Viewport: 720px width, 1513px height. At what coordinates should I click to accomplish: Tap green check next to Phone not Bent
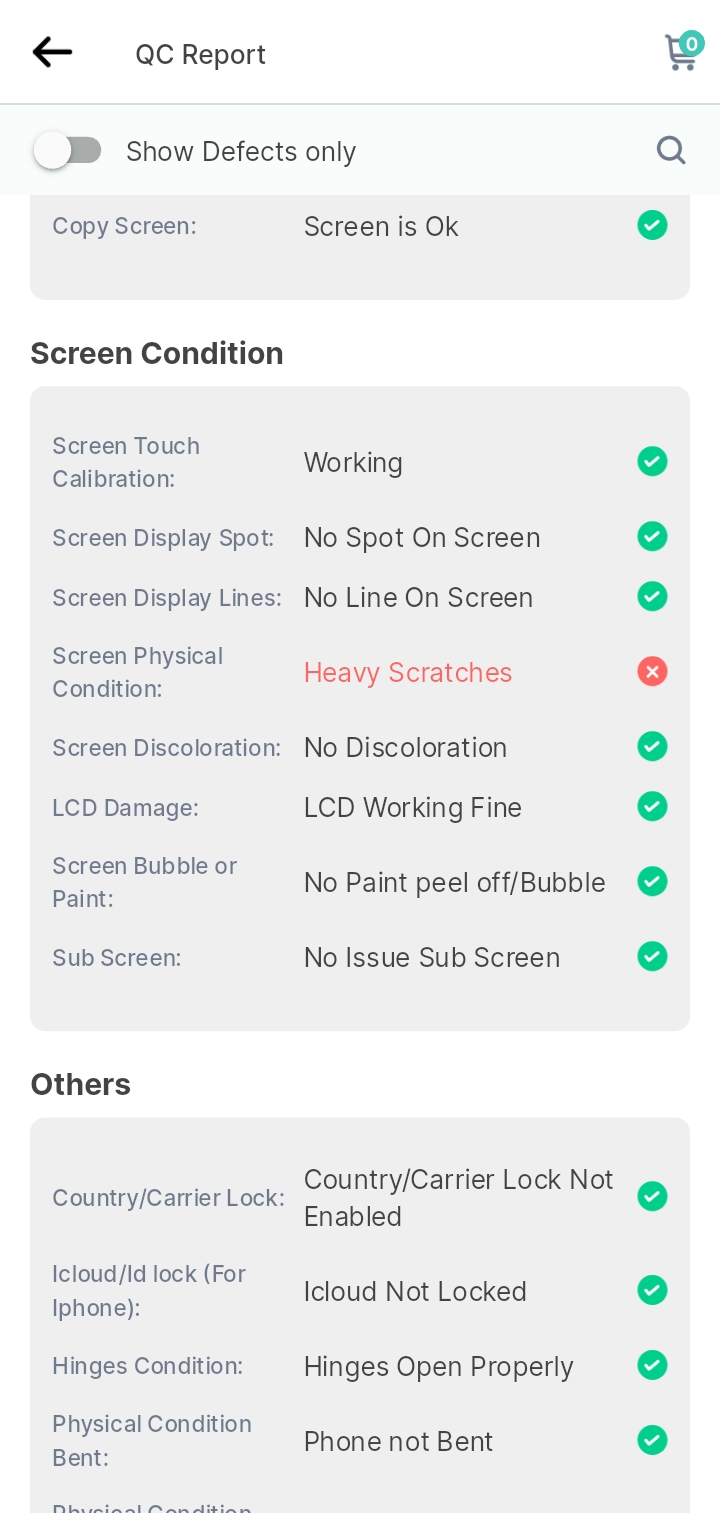(652, 1440)
